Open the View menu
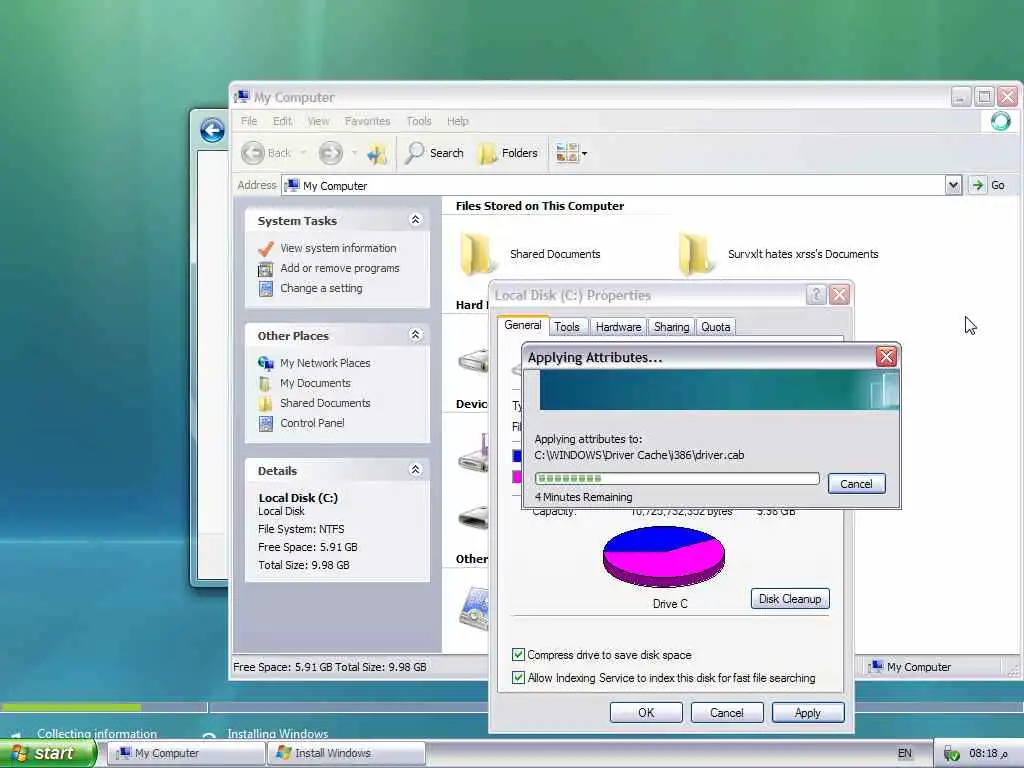1024x768 pixels. pos(318,121)
